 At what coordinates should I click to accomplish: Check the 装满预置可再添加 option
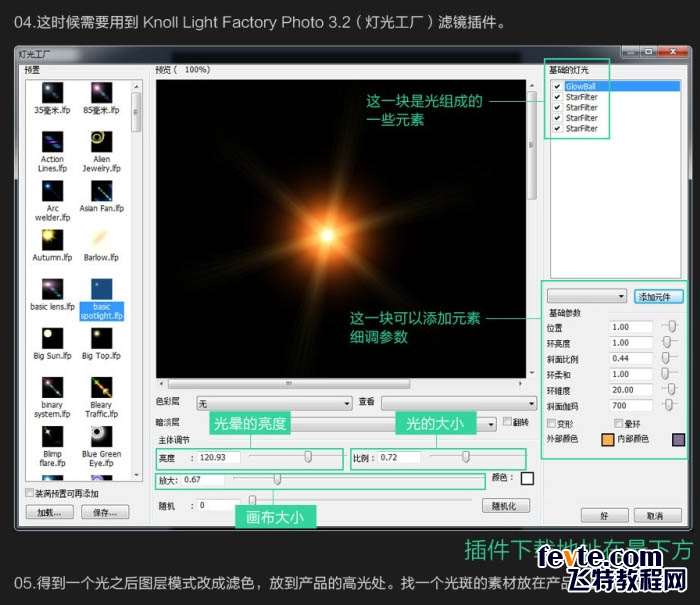(30, 493)
